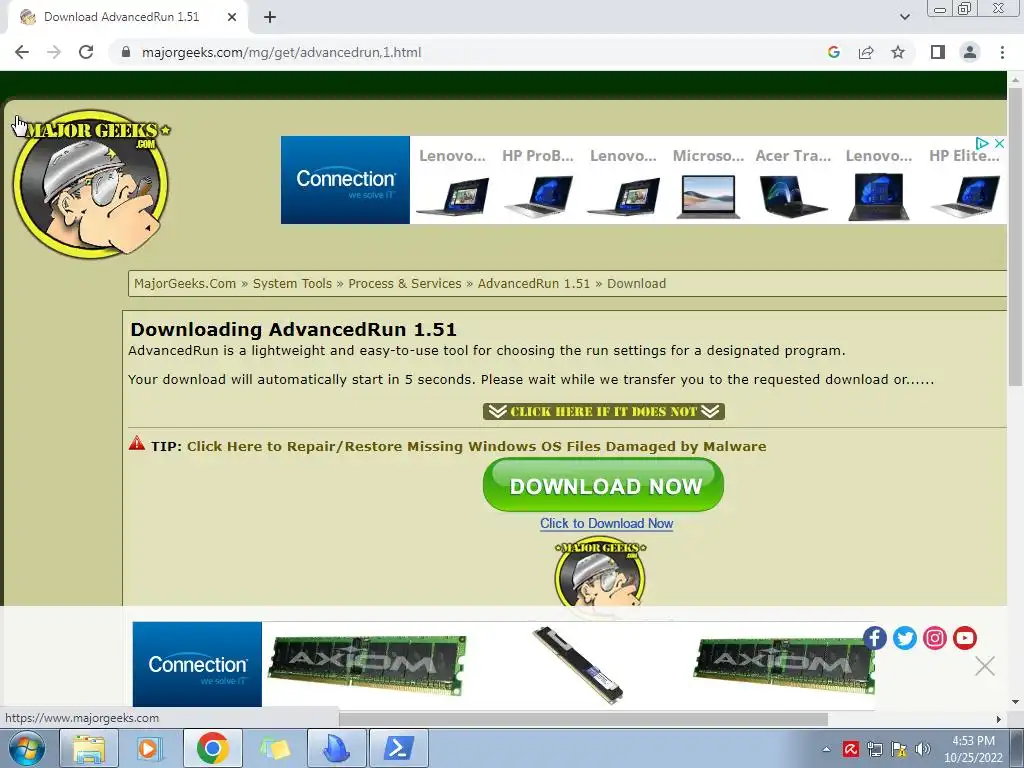This screenshot has width=1024, height=768.
Task: Close the bottom ad overlay
Action: tap(985, 666)
